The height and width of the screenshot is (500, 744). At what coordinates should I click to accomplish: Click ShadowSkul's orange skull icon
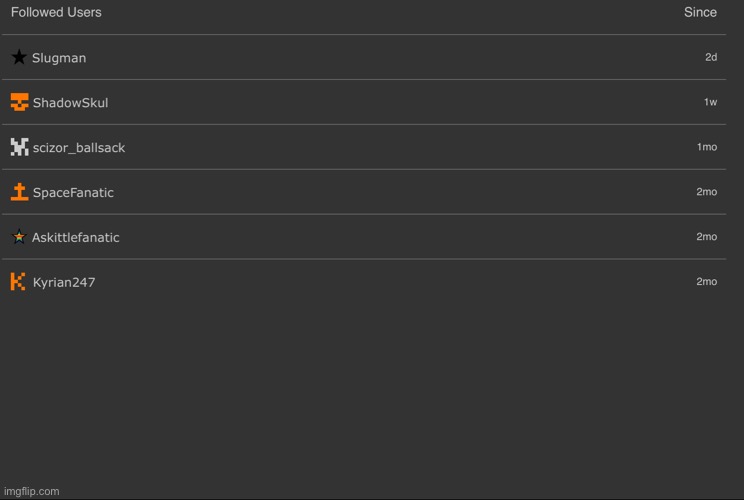click(x=19, y=102)
